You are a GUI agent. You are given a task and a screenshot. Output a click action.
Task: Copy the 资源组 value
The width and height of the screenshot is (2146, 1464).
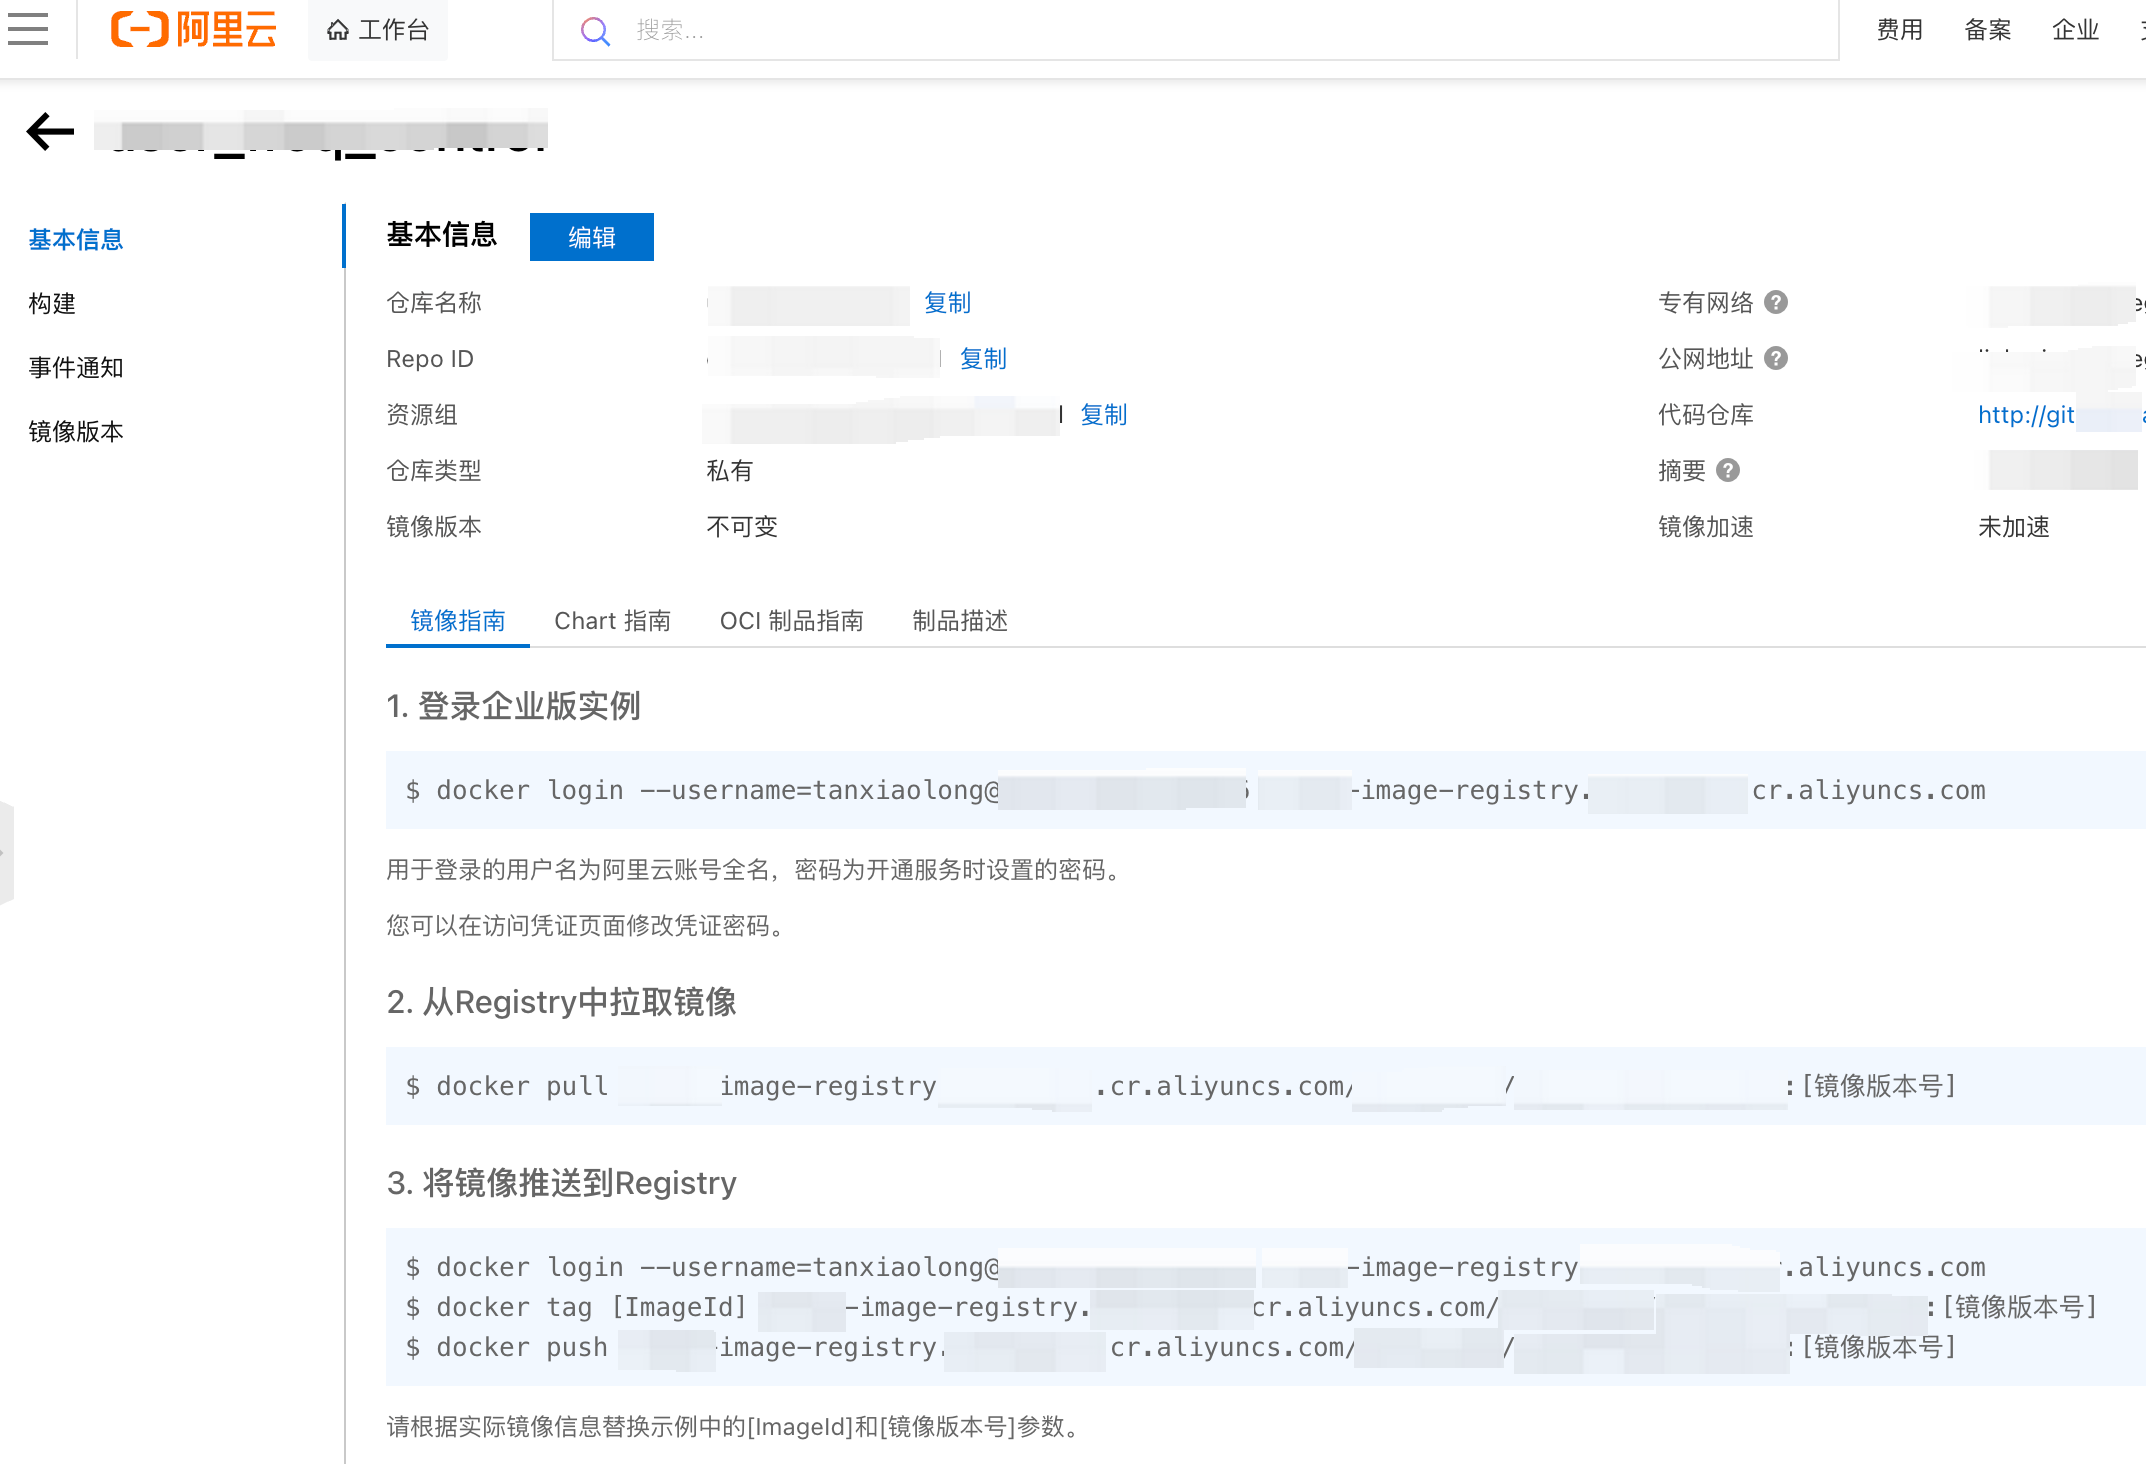(x=1103, y=415)
